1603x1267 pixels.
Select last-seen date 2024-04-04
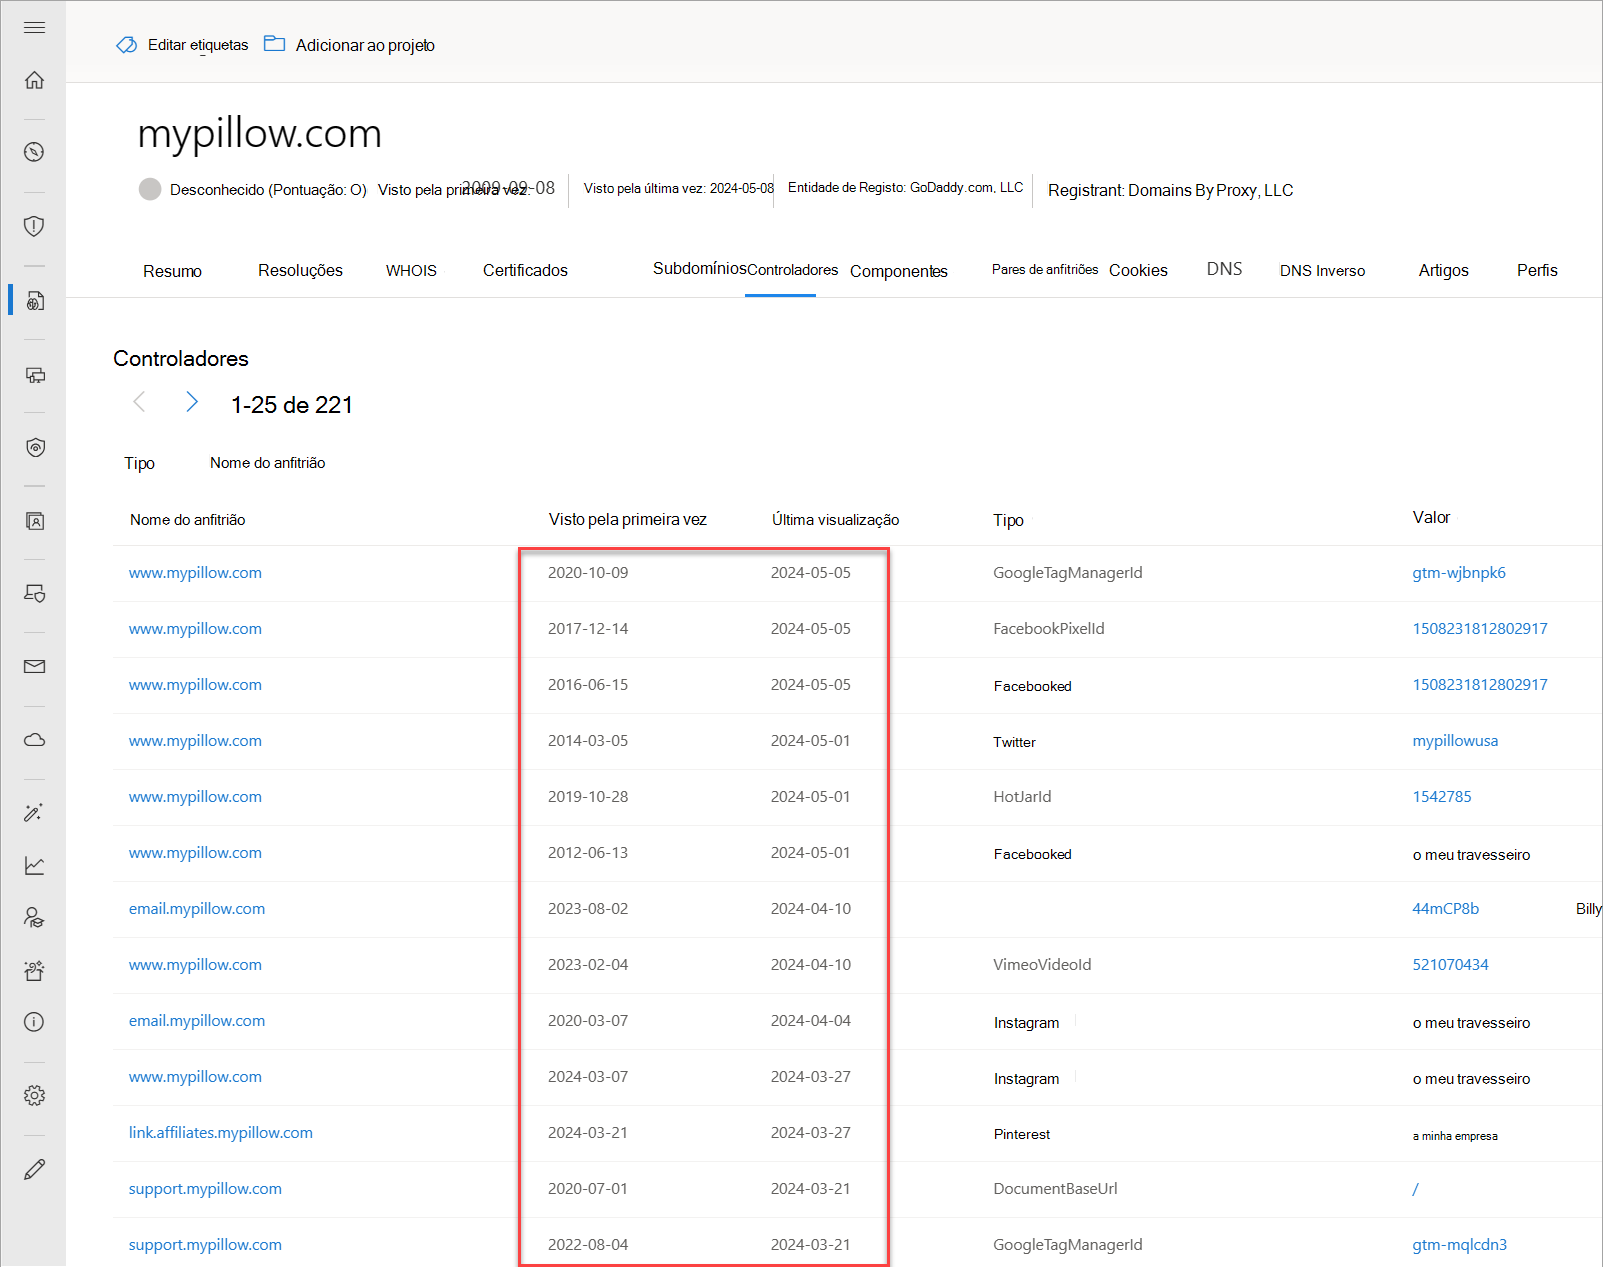pos(811,1021)
